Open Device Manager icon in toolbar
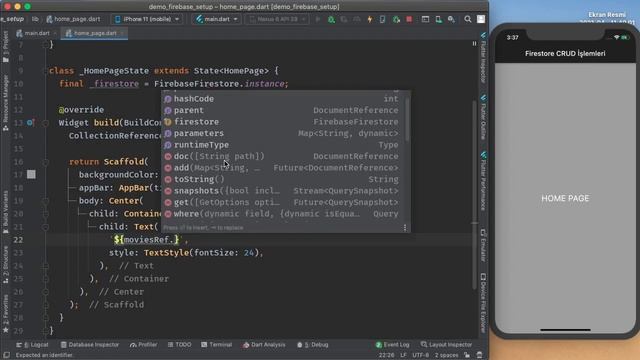640x360 pixels. point(438,19)
